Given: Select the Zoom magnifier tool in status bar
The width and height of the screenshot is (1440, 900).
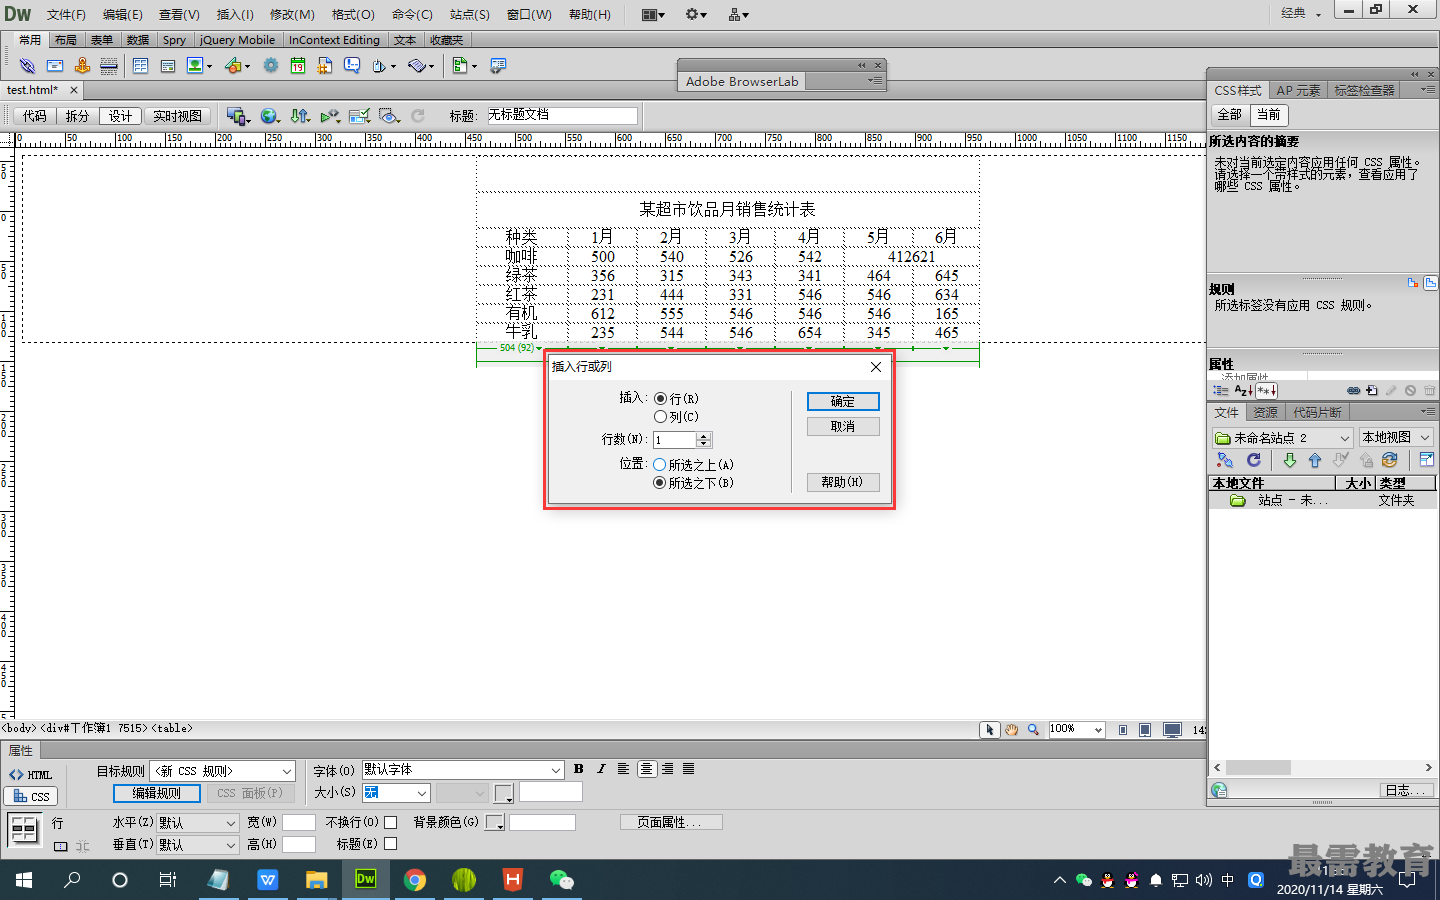Looking at the screenshot, I should tap(1033, 730).
